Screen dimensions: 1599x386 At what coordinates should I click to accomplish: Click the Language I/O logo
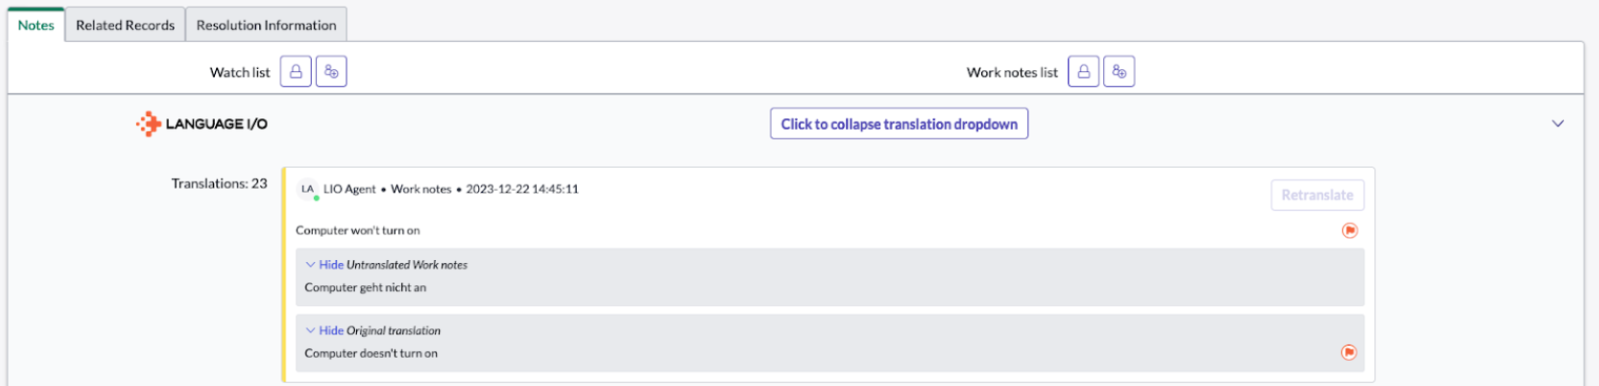[x=202, y=124]
